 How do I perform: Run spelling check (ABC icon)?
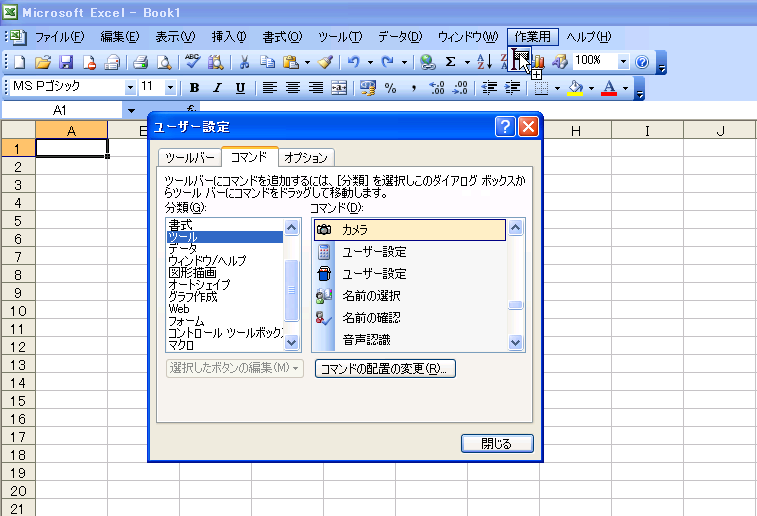tap(193, 62)
